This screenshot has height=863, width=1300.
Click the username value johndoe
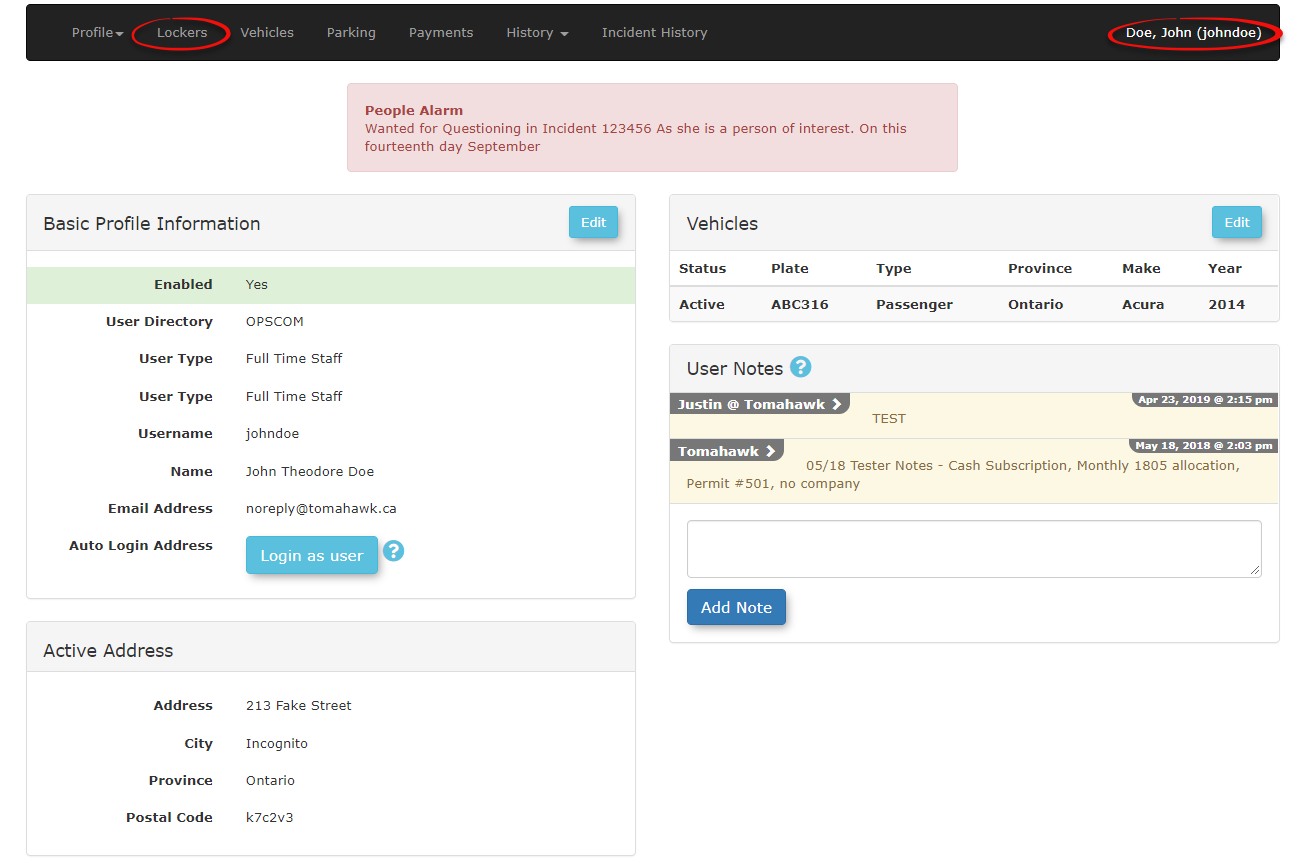pyautogui.click(x=272, y=433)
